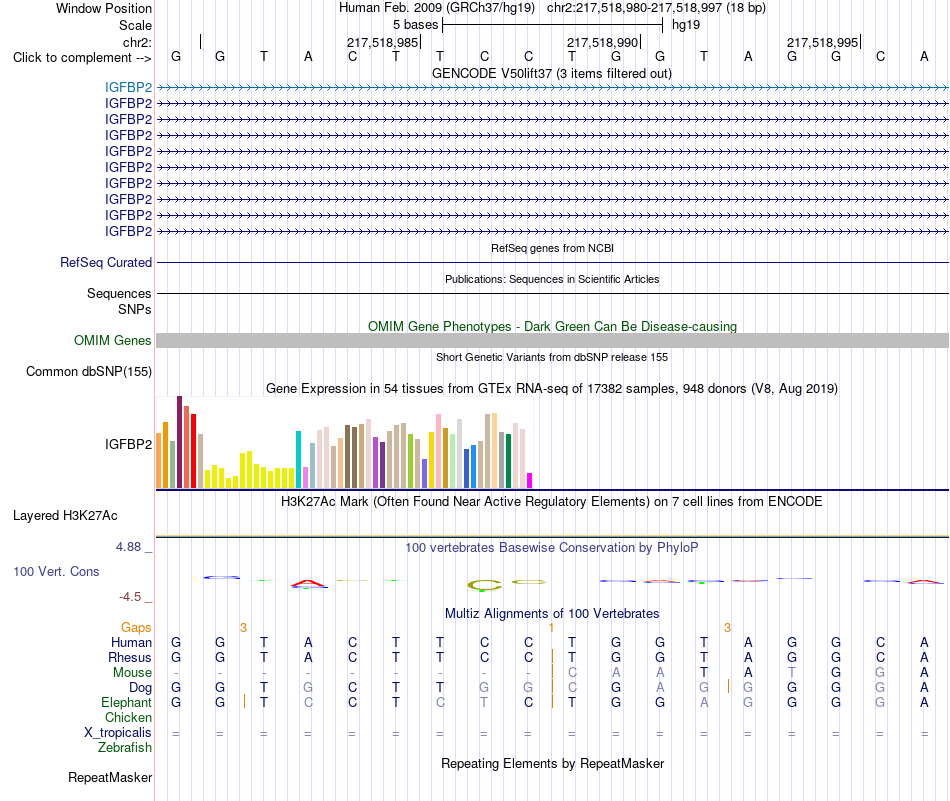Click the chr2:217,518,980-217,518,997 position text

pyautogui.click(x=656, y=8)
